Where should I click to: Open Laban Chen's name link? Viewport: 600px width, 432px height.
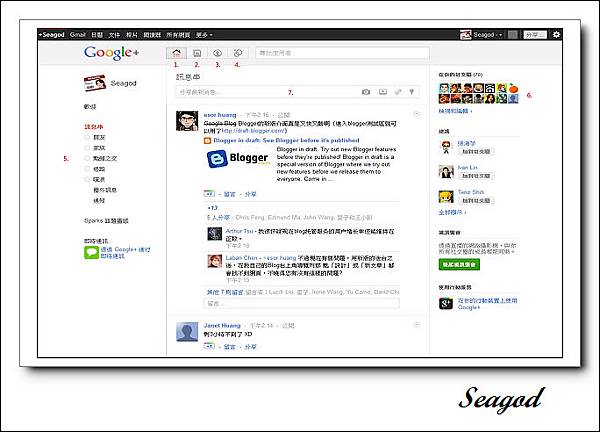coord(241,258)
